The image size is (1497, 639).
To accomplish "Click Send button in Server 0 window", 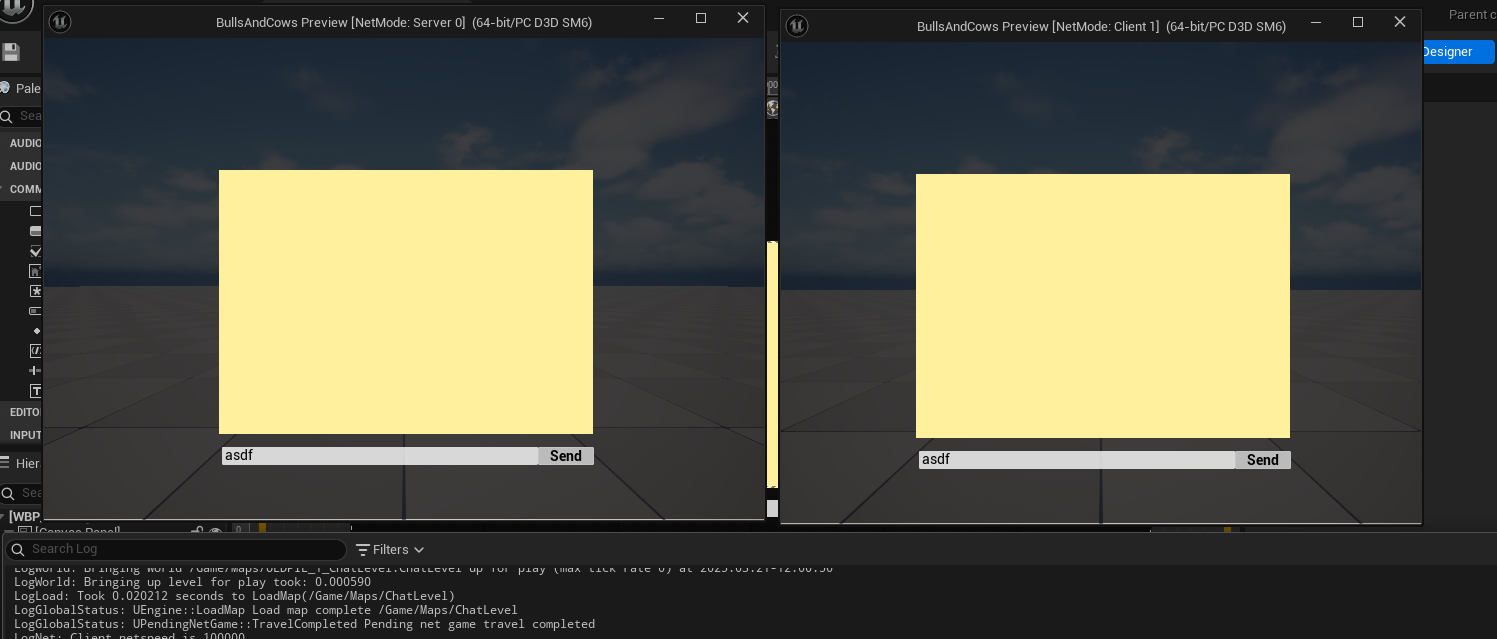I will (x=566, y=456).
